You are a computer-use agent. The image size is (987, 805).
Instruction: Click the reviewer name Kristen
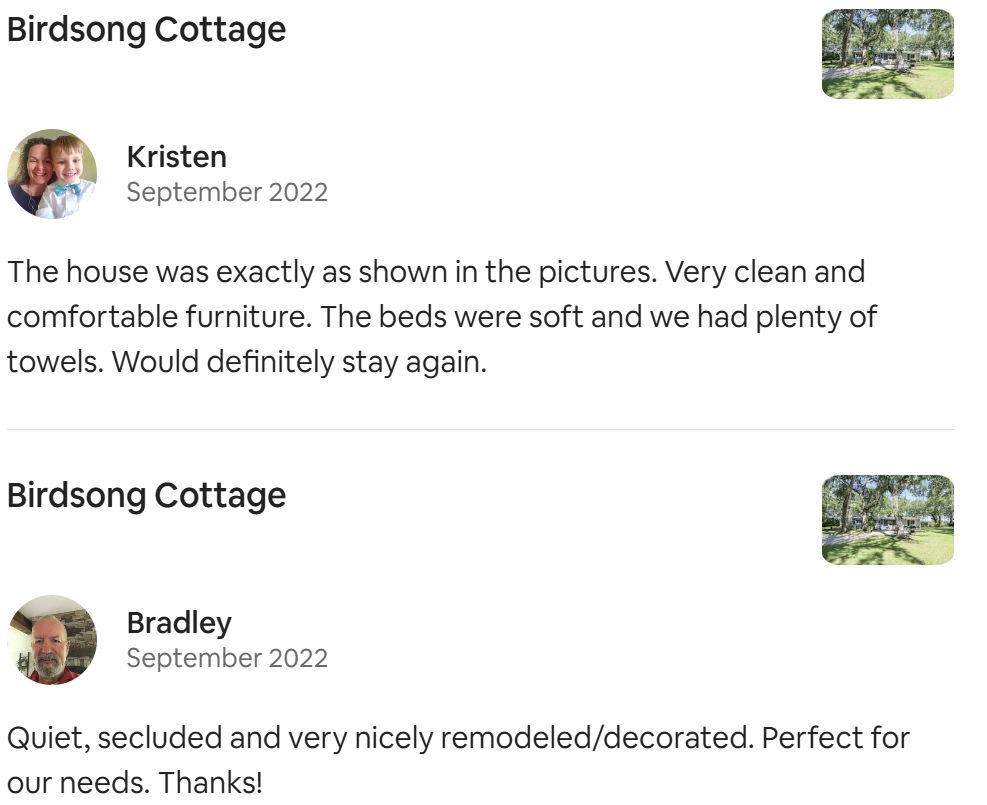click(176, 157)
